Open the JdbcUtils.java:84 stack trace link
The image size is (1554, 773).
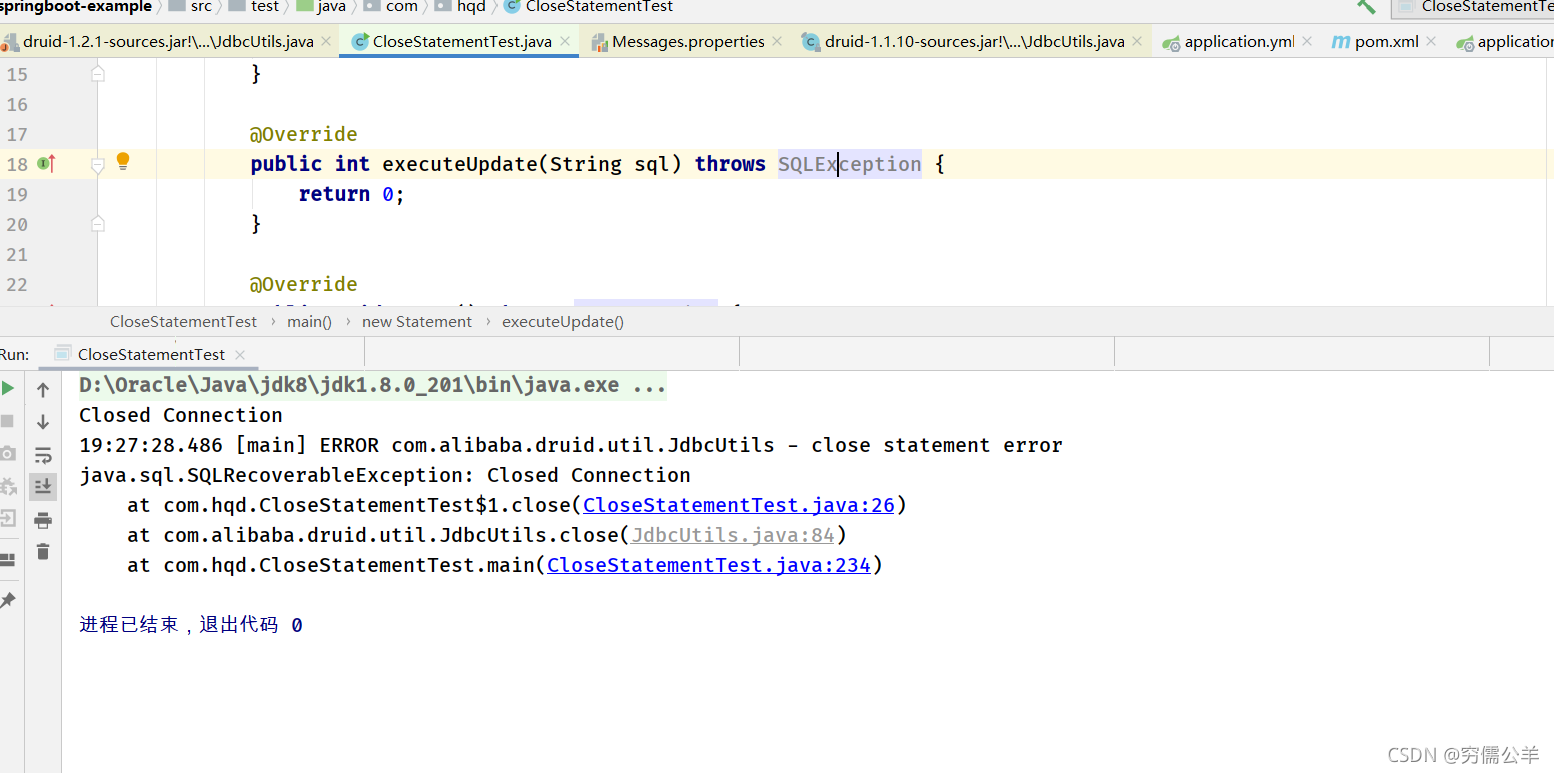coord(733,535)
